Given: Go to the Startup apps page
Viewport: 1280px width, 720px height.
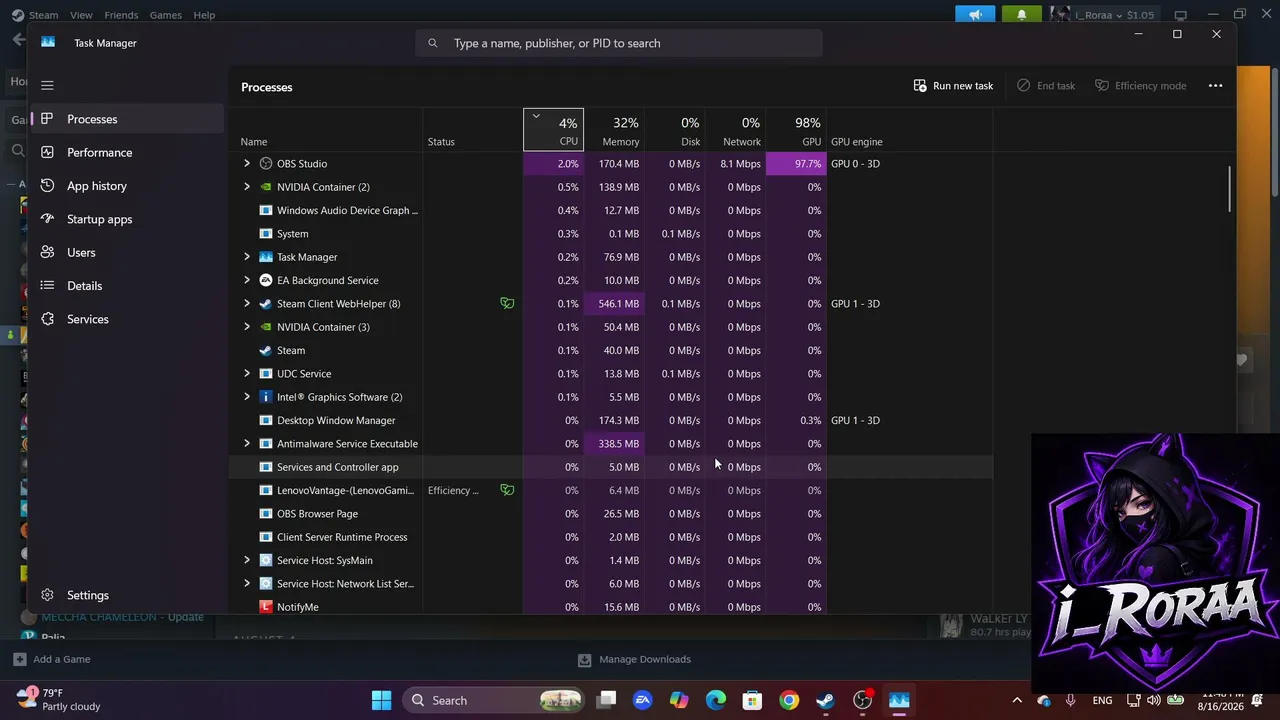Looking at the screenshot, I should (x=127, y=219).
